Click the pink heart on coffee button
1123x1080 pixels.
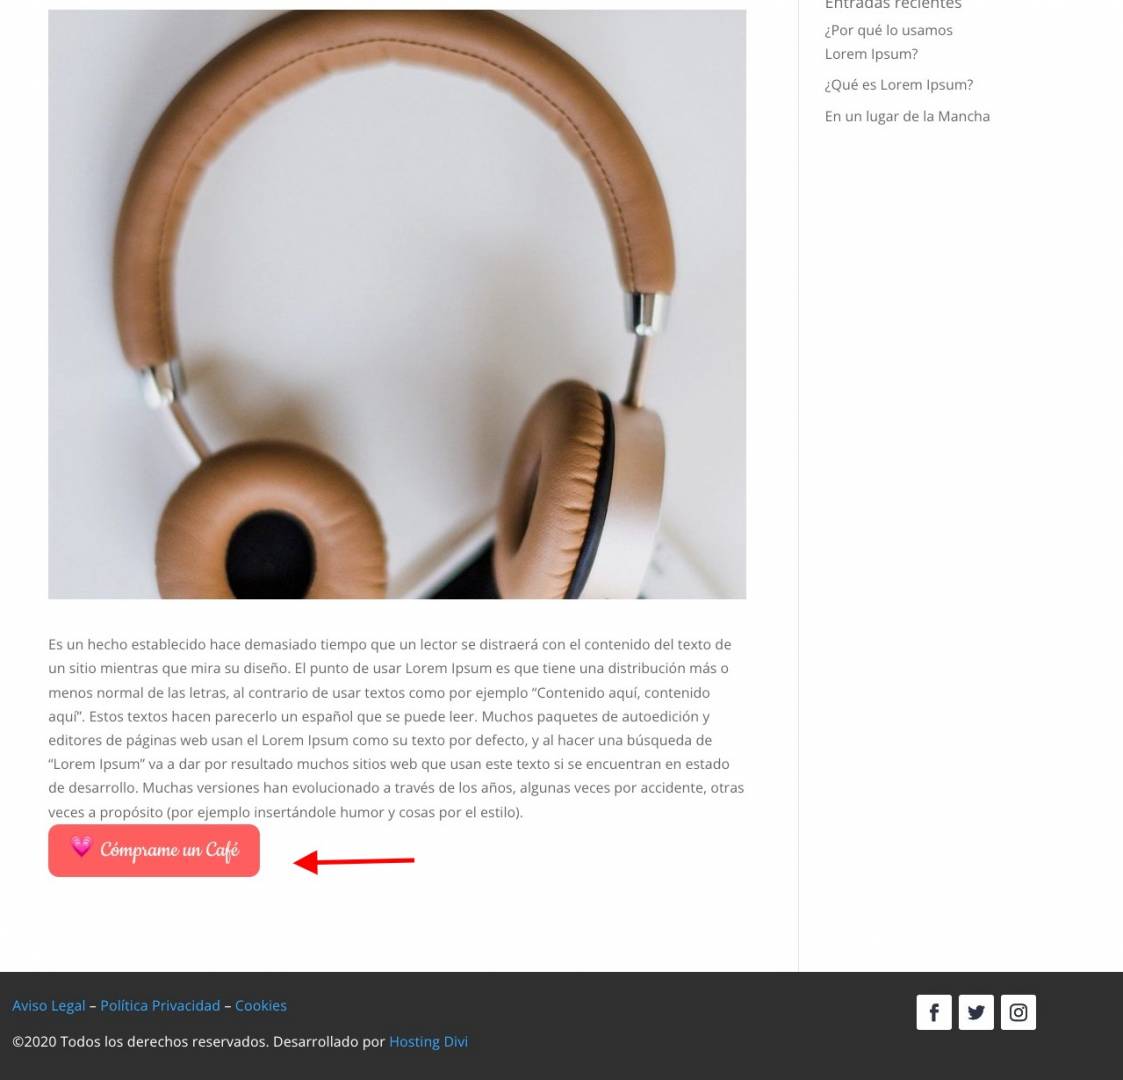(82, 847)
